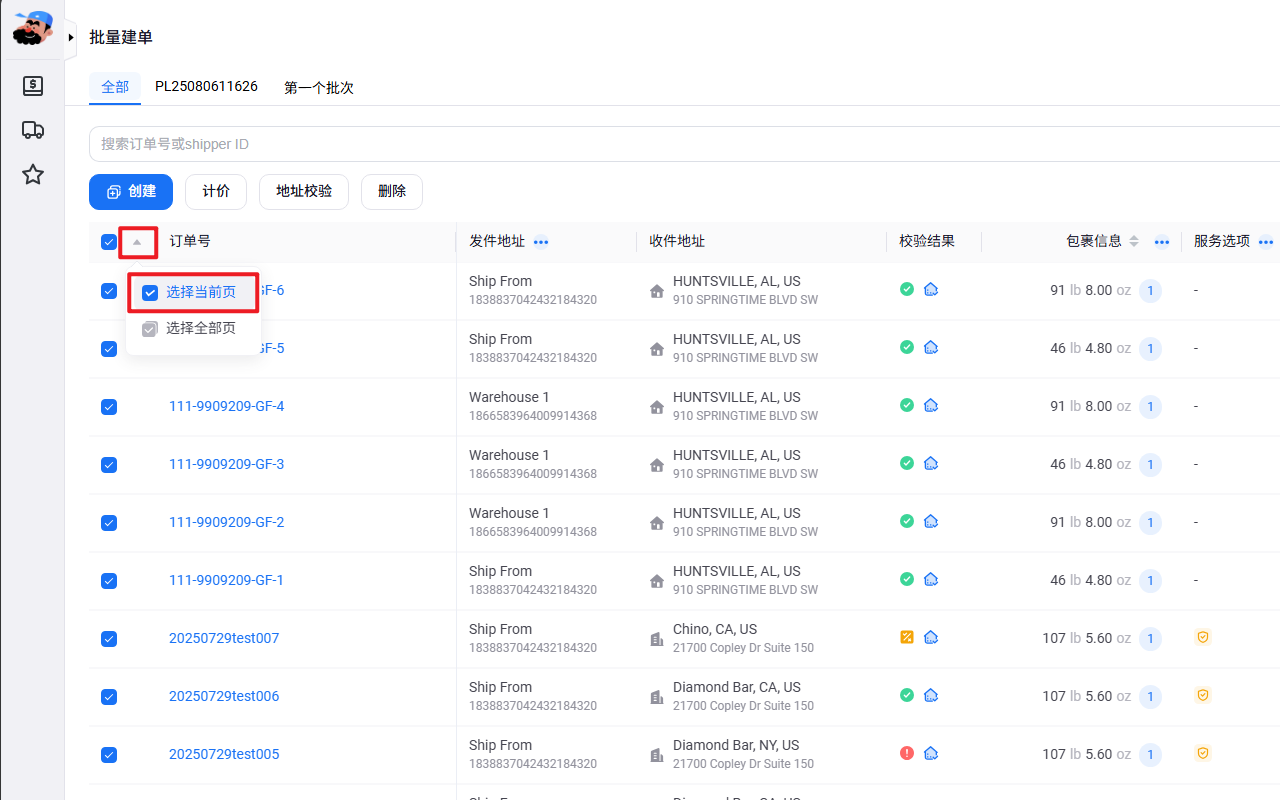Collapse the selection dropdown arrow beside header checkbox
1280x800 pixels.
point(138,242)
